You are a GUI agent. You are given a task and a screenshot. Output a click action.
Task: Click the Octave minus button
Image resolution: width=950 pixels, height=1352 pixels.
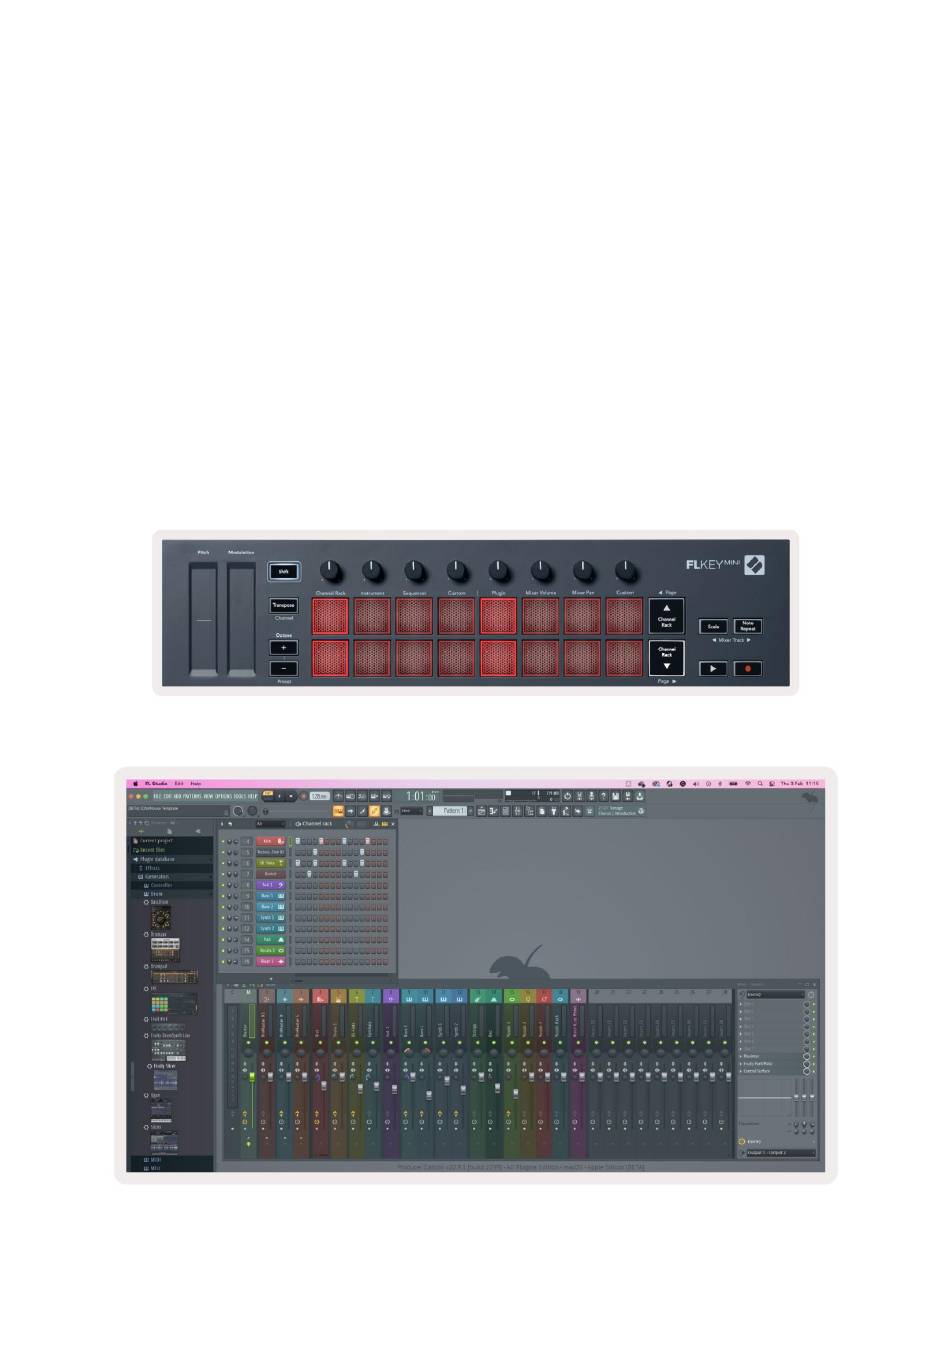(283, 668)
